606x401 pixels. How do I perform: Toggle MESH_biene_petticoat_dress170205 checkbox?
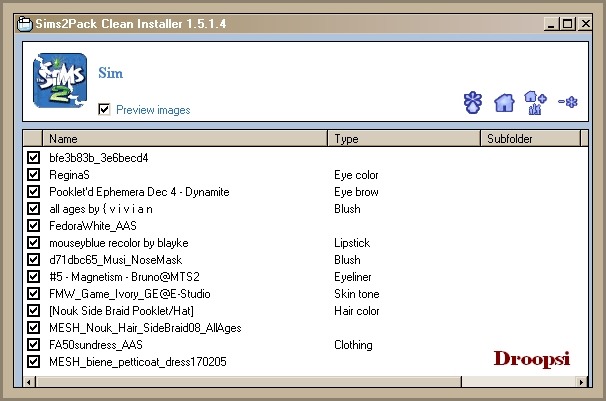[x=34, y=361]
